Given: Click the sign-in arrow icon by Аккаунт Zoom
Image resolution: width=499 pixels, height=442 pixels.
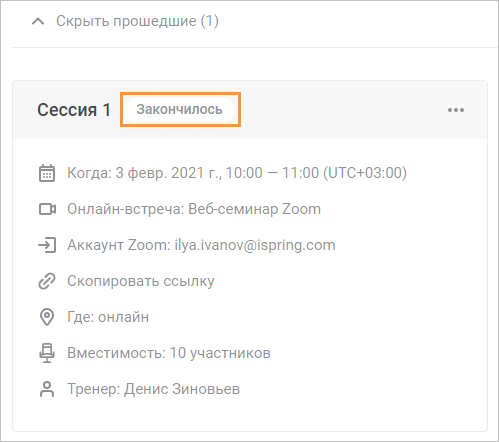Looking at the screenshot, I should pyautogui.click(x=47, y=245).
